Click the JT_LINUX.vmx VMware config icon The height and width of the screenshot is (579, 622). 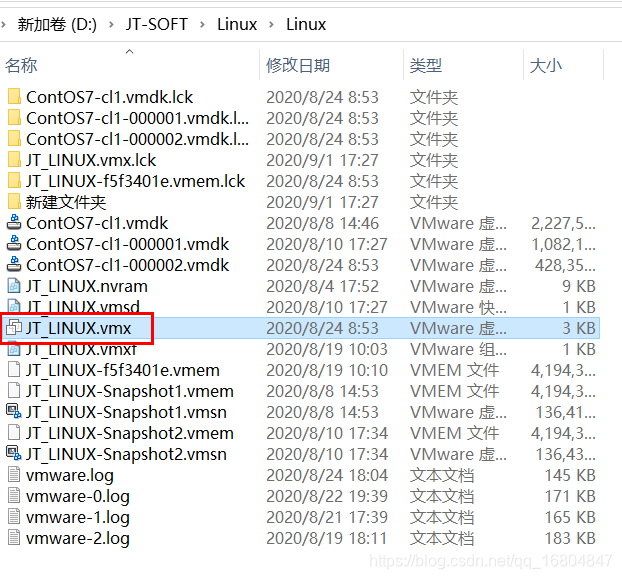(14, 328)
